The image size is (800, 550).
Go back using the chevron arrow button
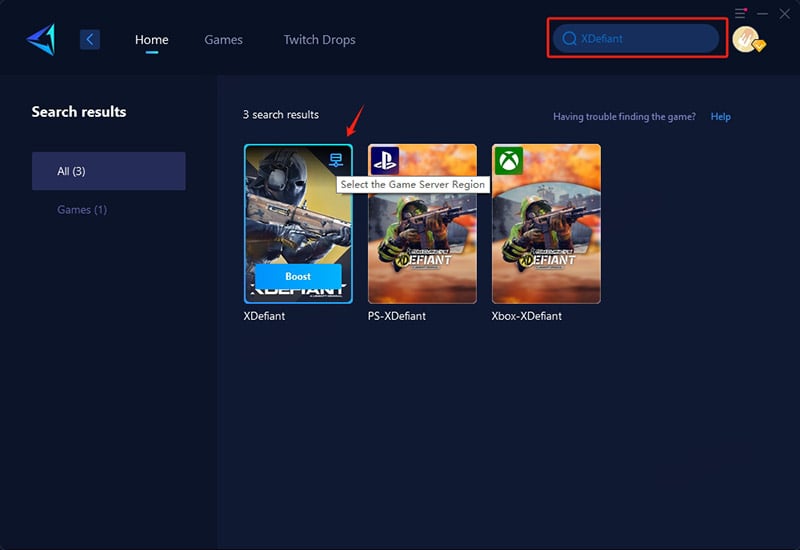pos(90,39)
